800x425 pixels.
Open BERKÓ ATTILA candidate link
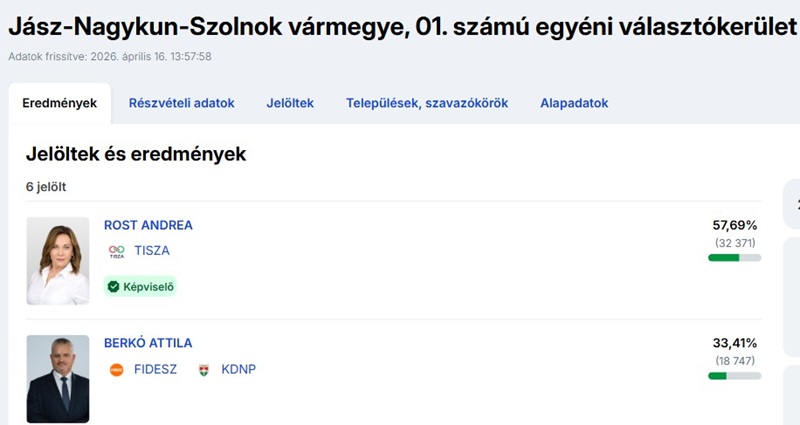coord(148,343)
